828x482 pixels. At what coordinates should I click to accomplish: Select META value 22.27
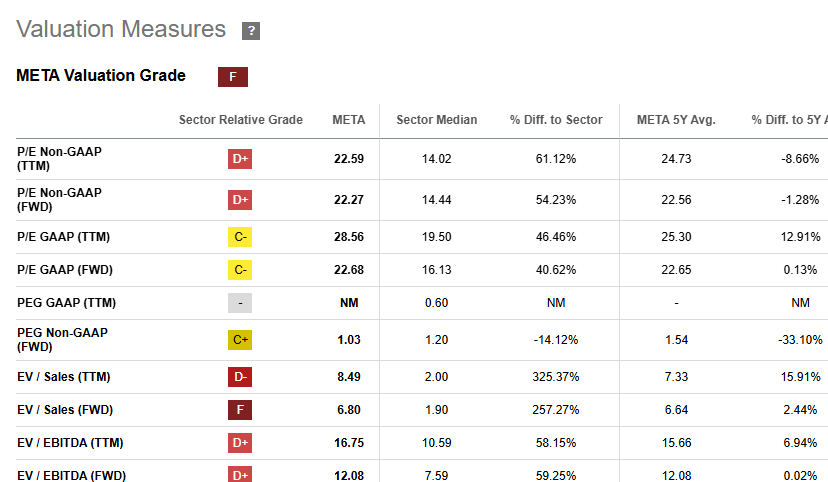click(x=349, y=200)
